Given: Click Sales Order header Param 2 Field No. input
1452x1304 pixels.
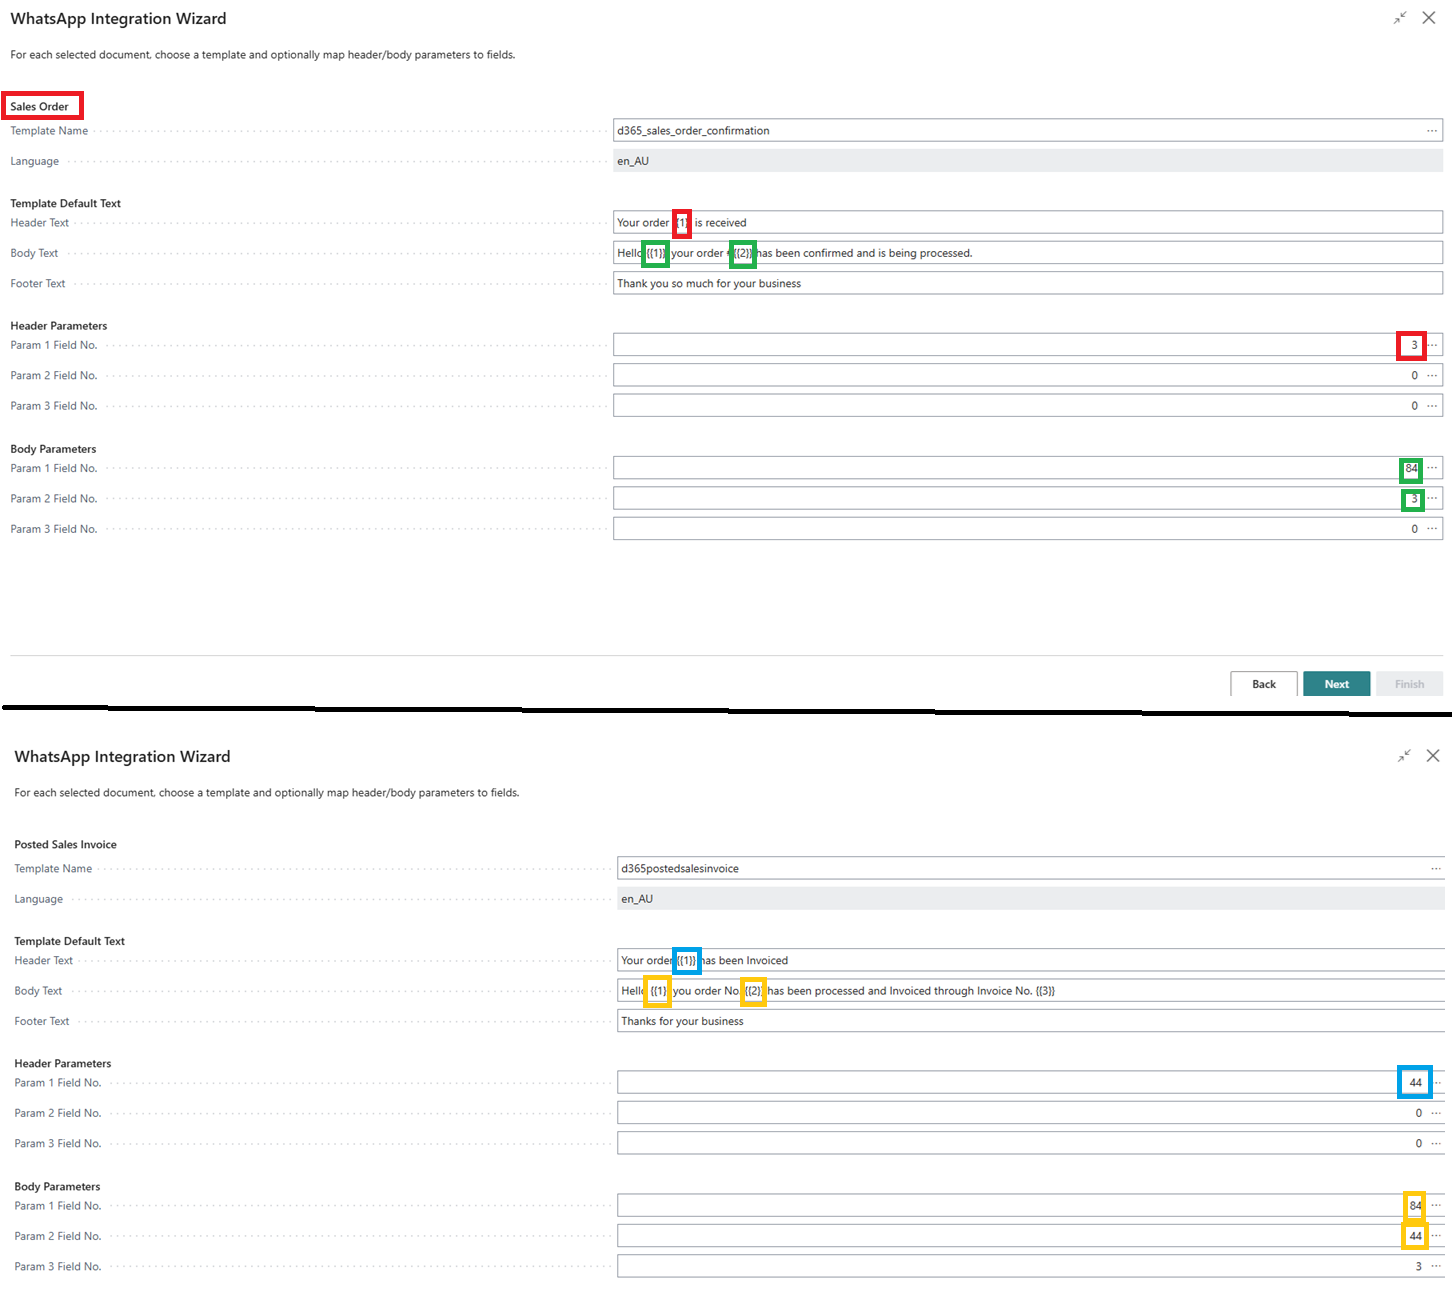Looking at the screenshot, I should pyautogui.click(x=1000, y=376).
